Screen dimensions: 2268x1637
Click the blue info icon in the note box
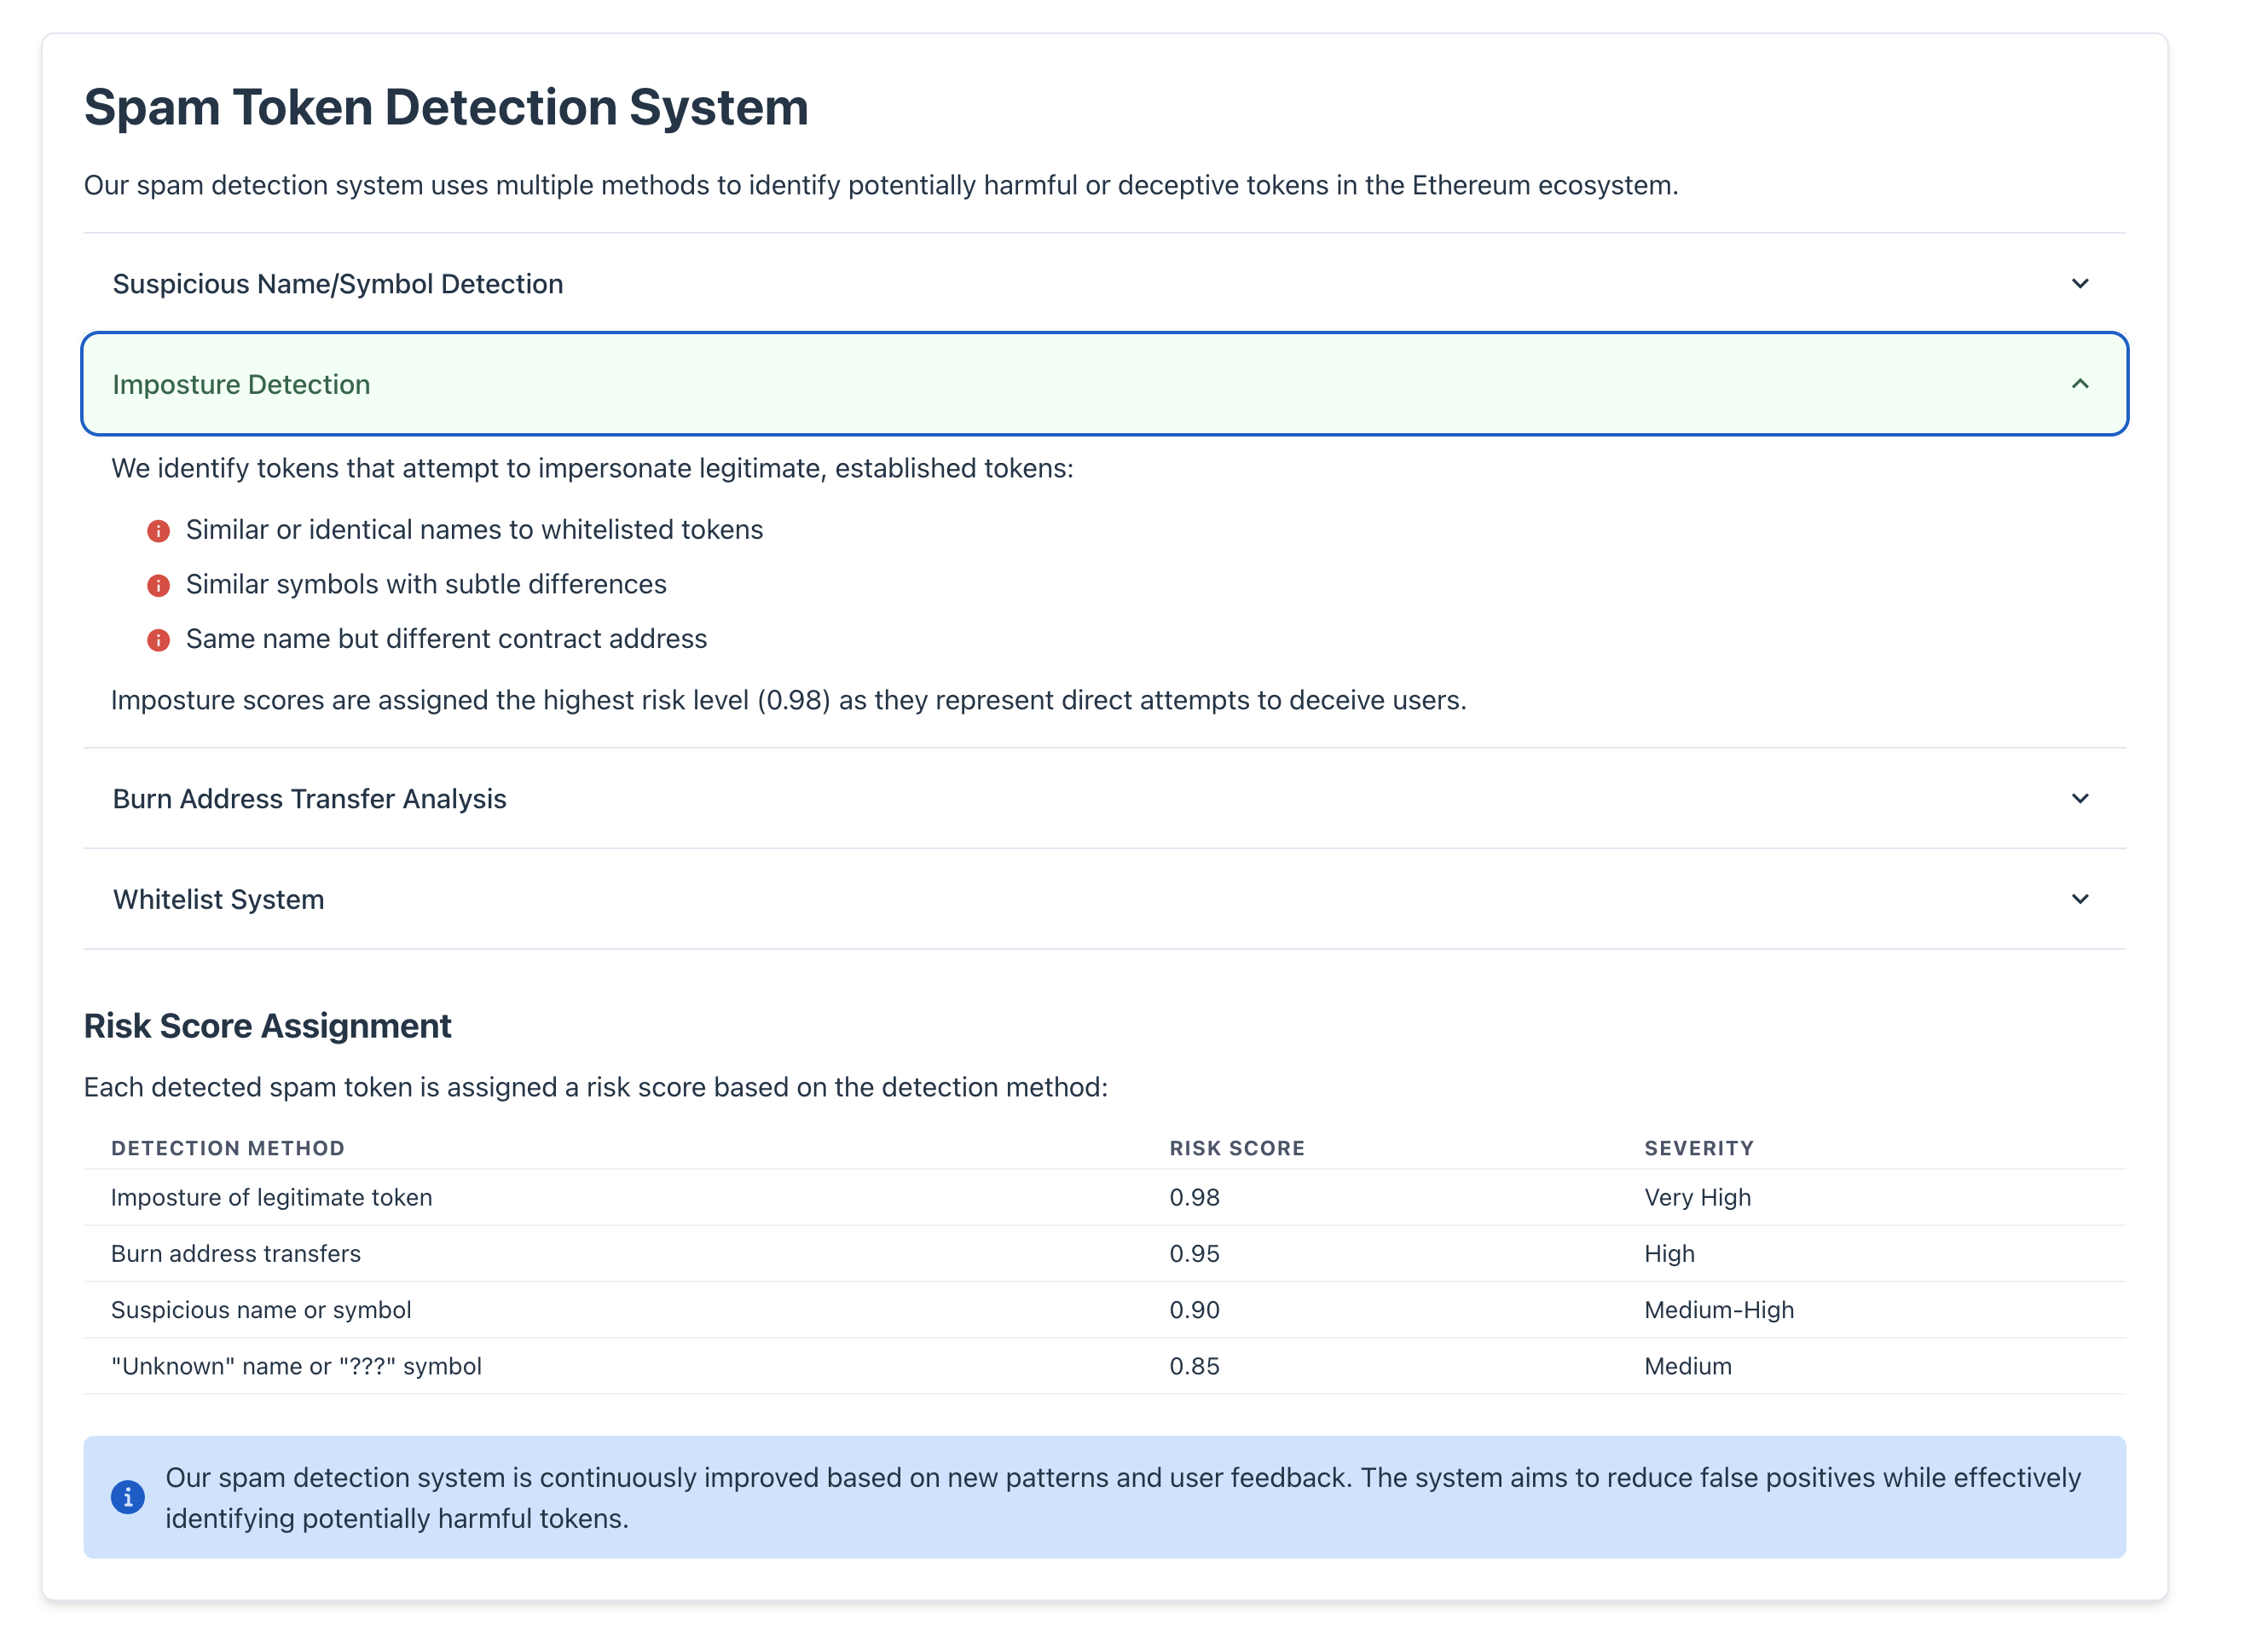[128, 1497]
